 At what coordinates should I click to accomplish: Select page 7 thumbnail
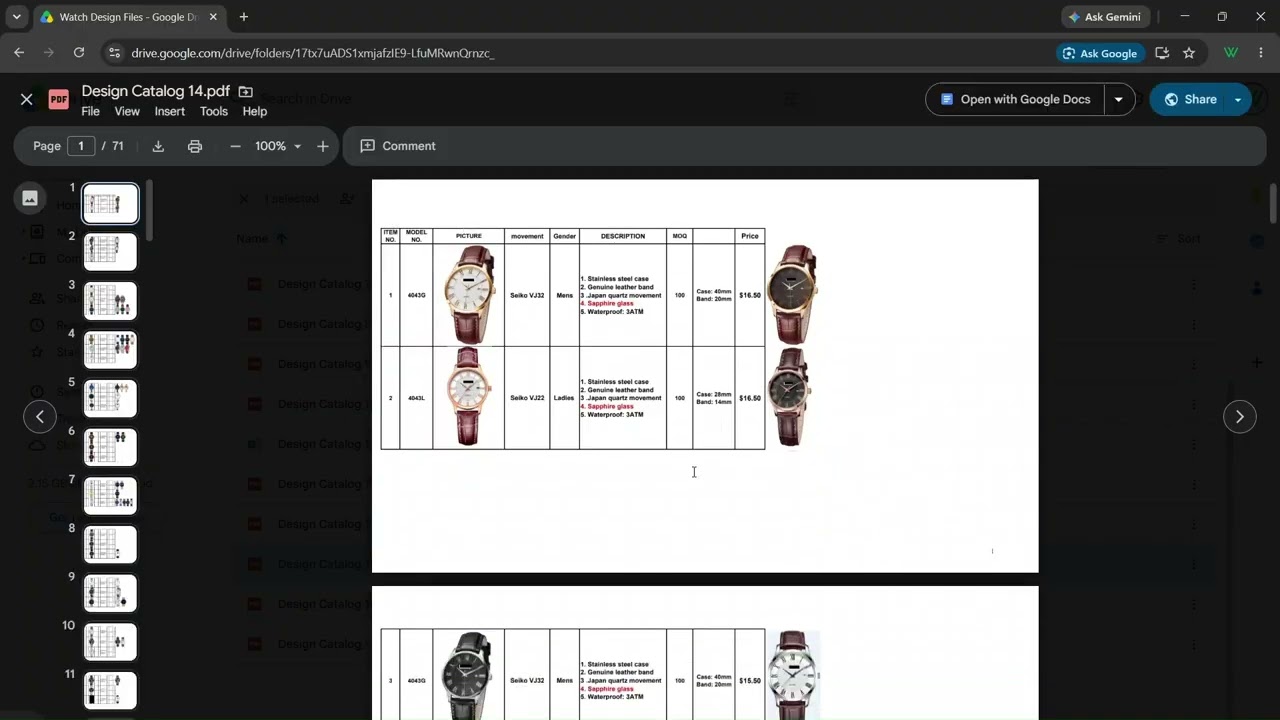pyautogui.click(x=110, y=496)
